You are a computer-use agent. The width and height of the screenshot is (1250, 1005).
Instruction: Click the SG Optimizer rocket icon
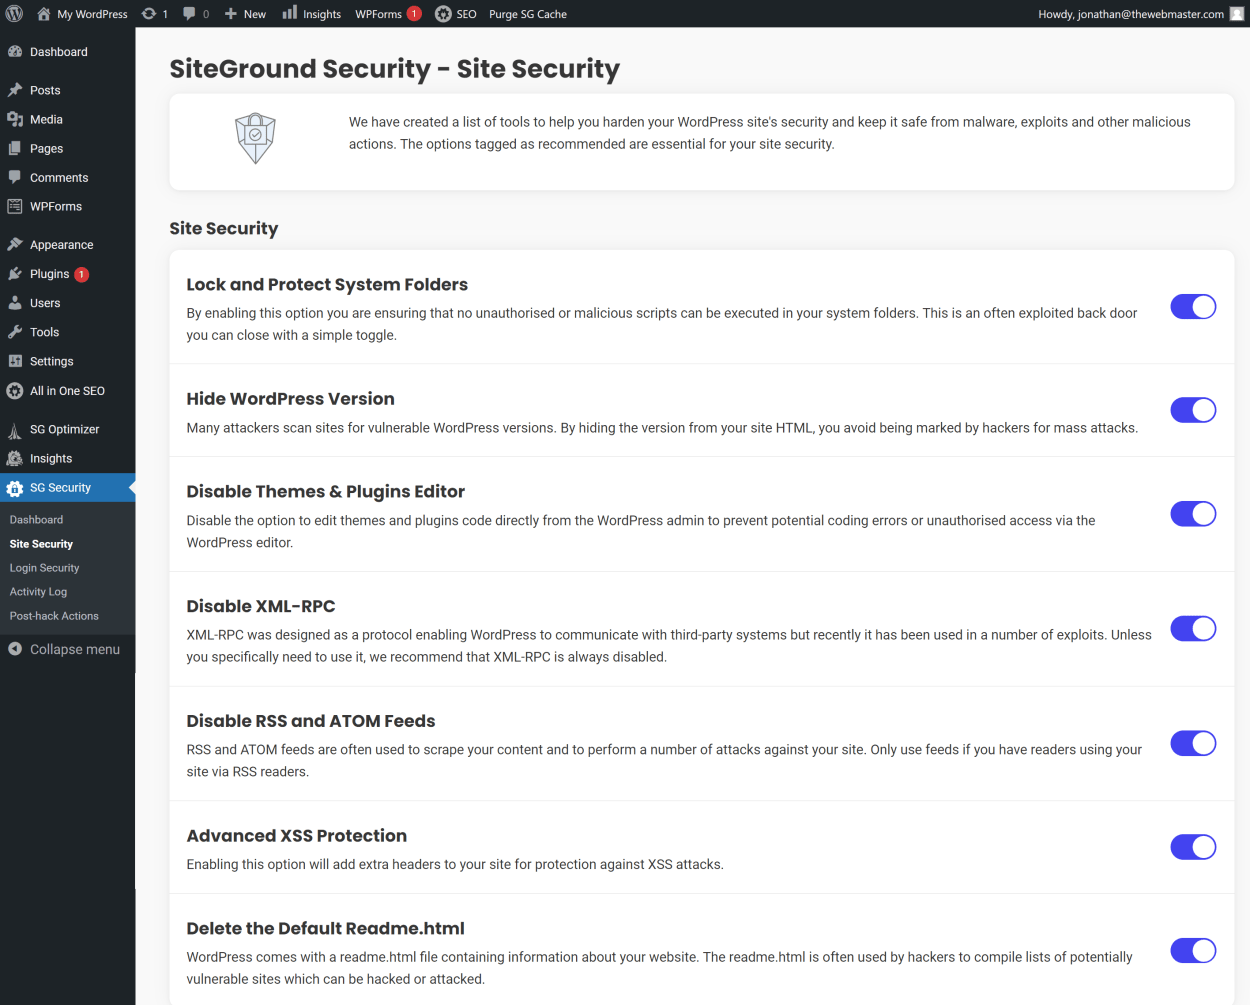(15, 430)
